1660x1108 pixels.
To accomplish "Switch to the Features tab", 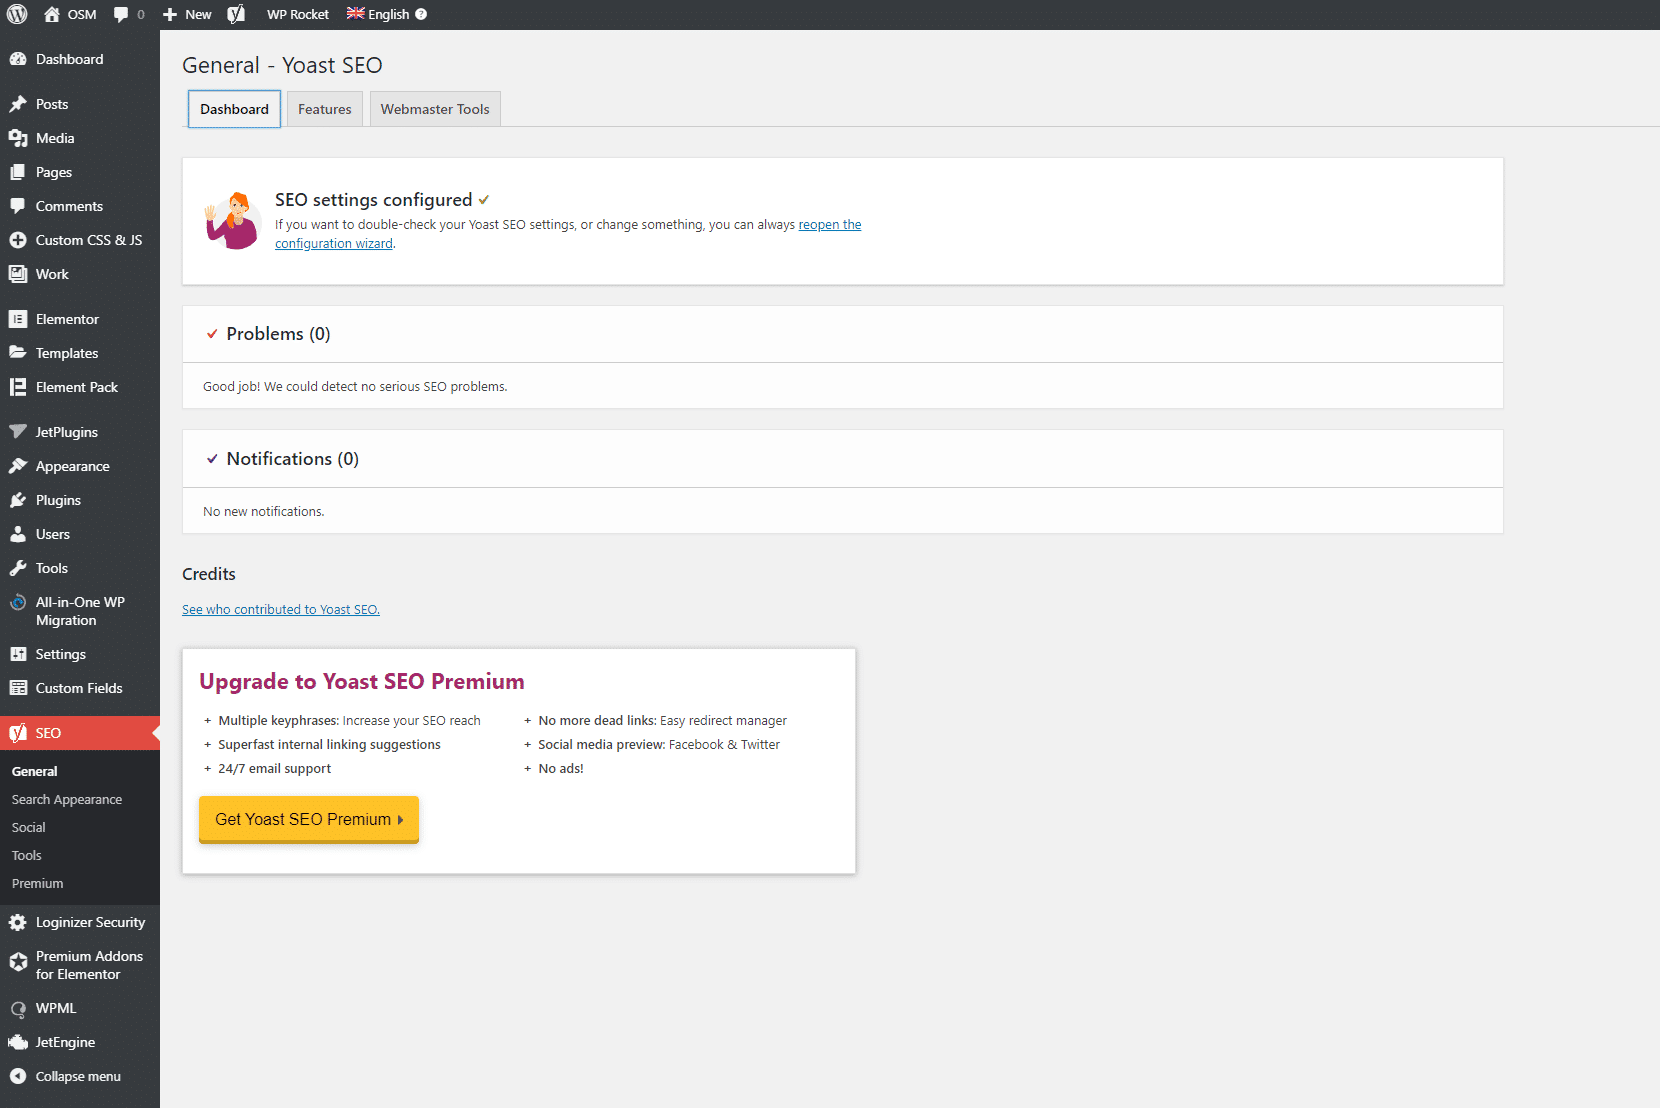I will point(324,108).
